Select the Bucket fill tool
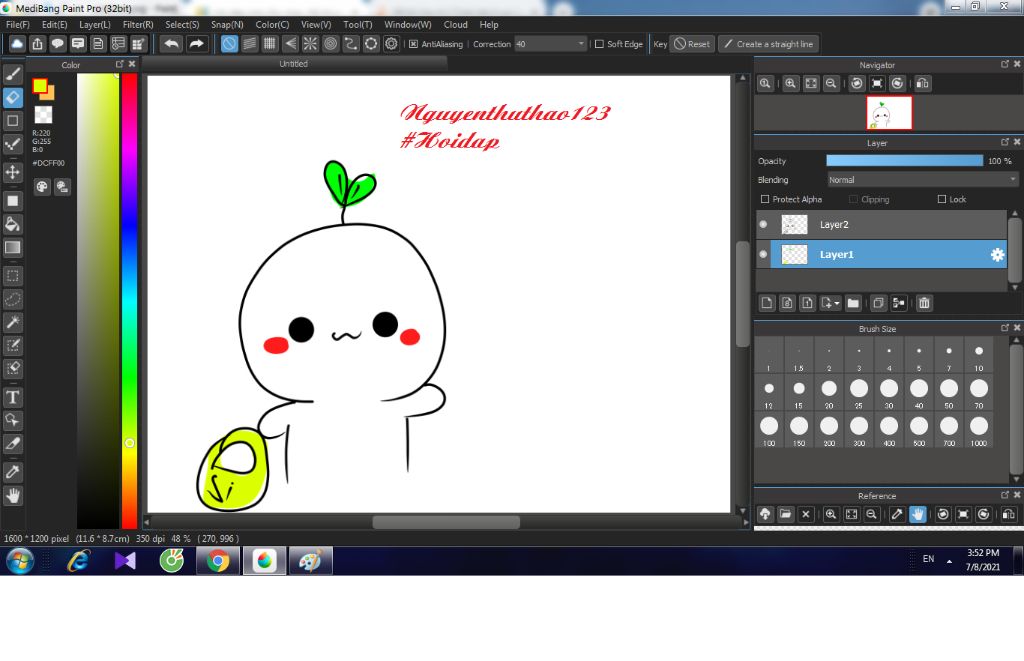The width and height of the screenshot is (1024, 661). coord(13,223)
